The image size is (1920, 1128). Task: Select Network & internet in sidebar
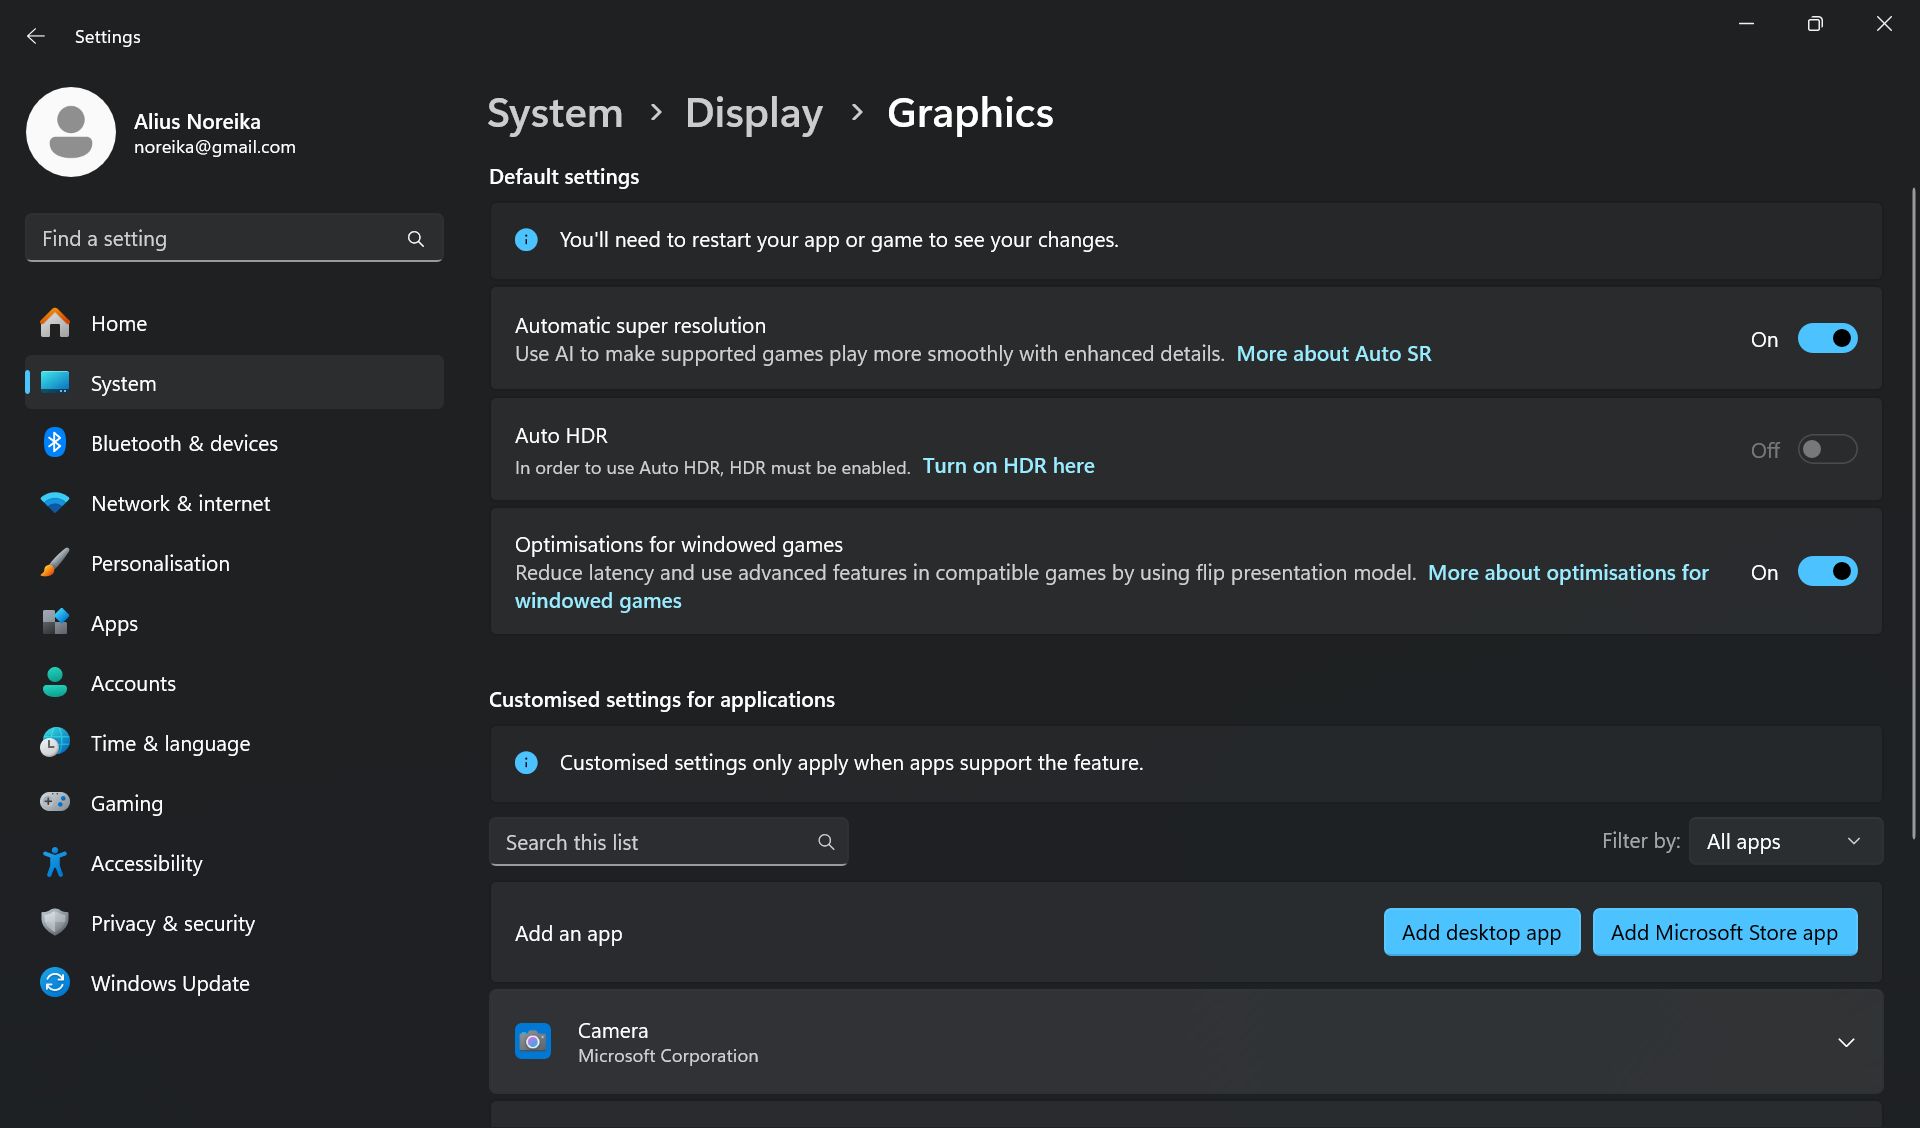(x=180, y=503)
